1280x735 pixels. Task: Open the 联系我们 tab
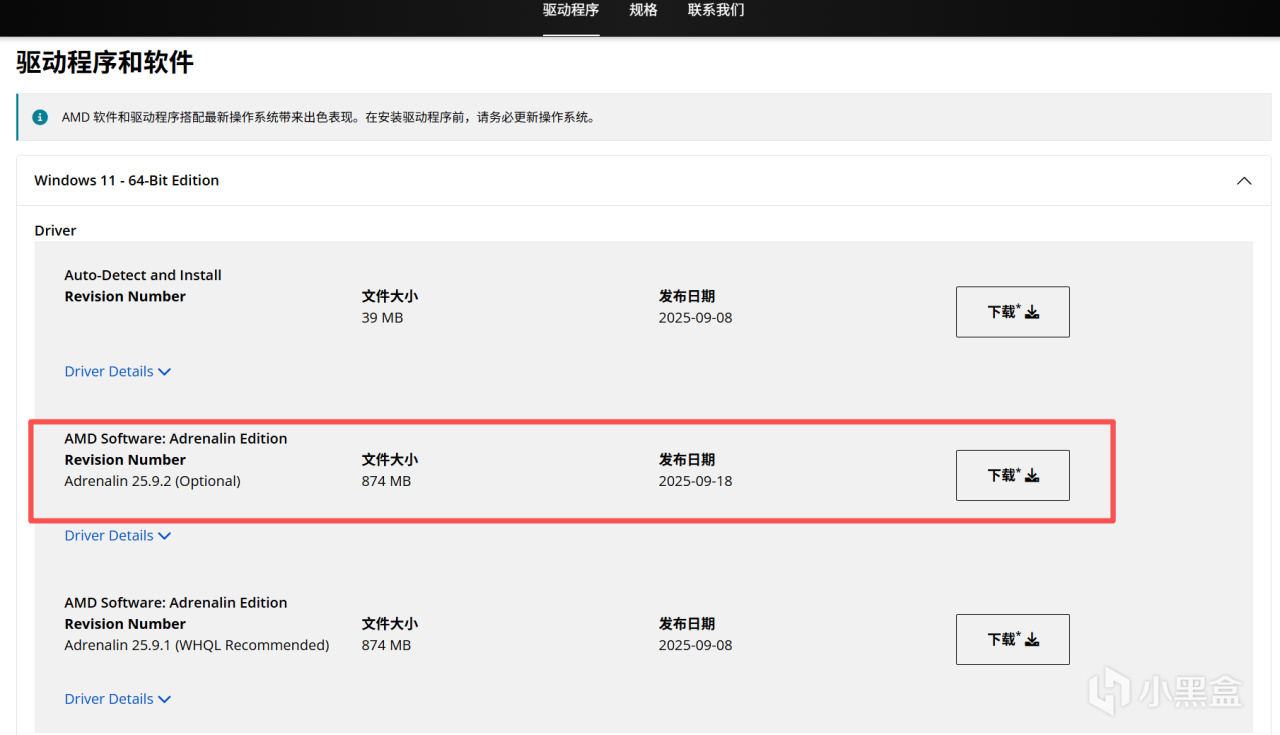(x=716, y=10)
